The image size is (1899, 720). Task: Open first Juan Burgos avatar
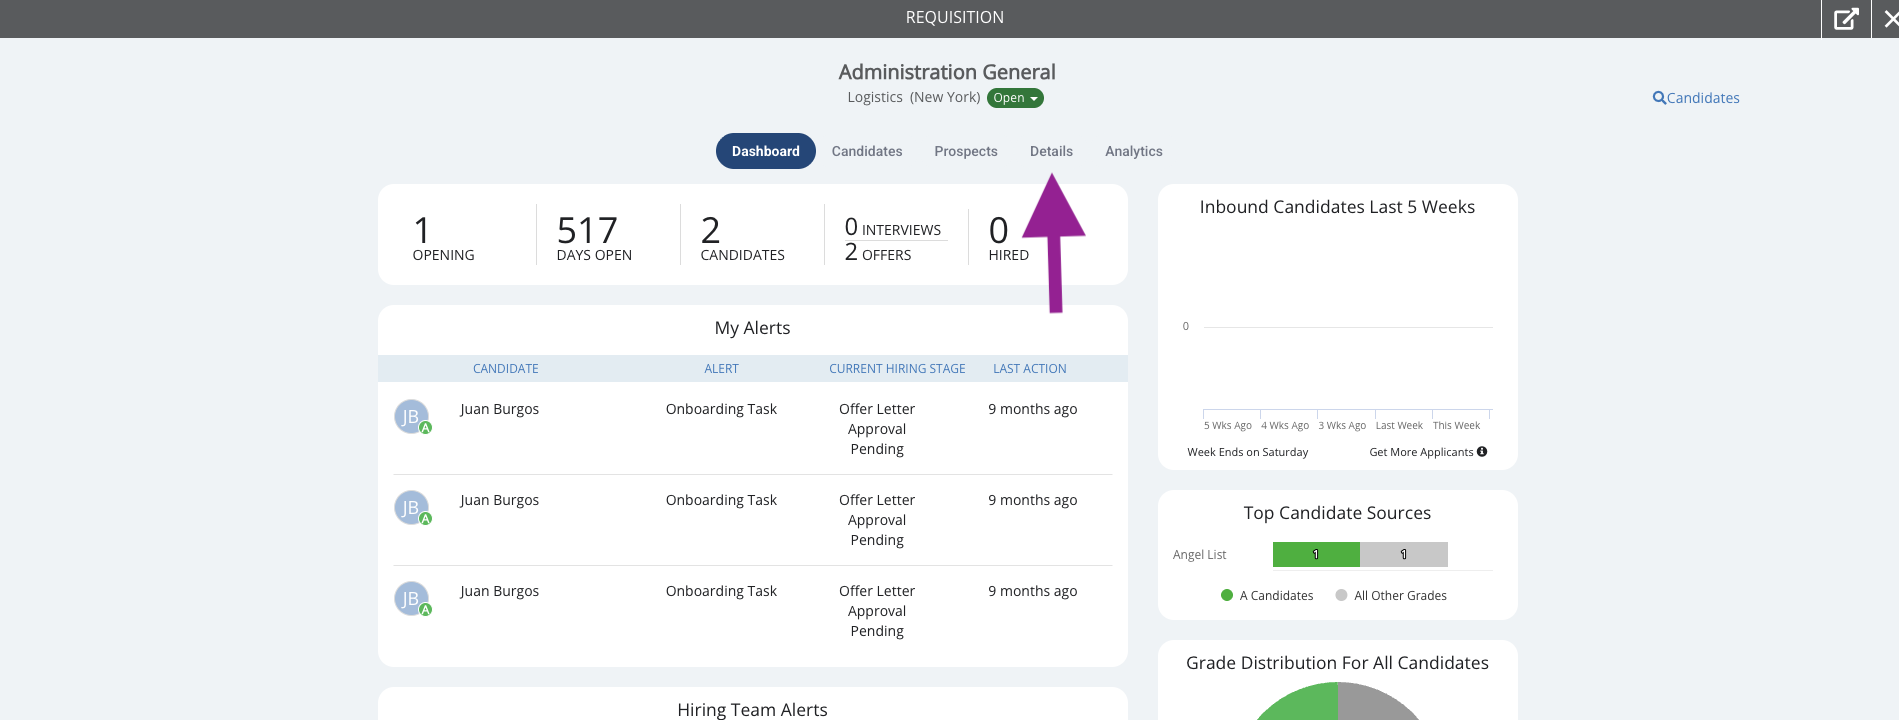click(x=412, y=417)
